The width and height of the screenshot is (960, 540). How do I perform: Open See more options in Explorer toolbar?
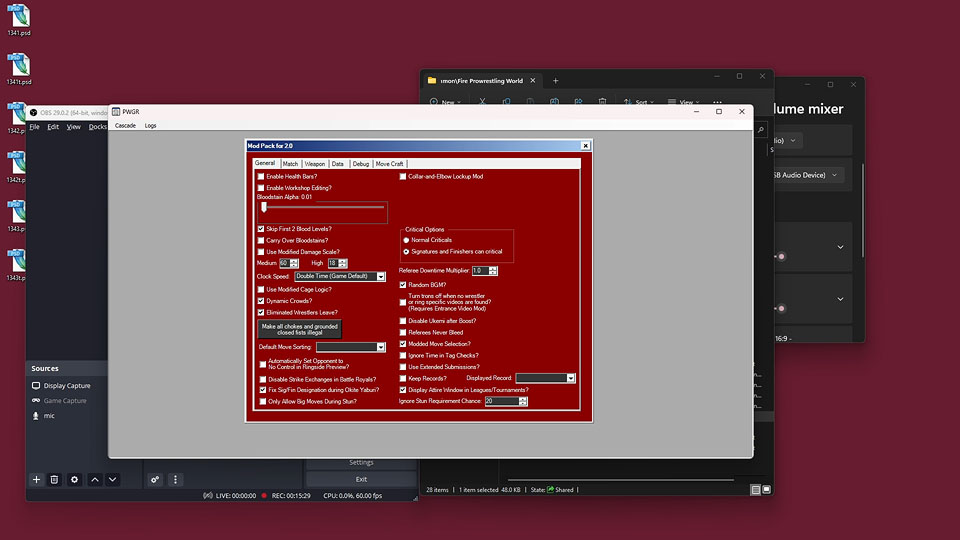pyautogui.click(x=718, y=102)
